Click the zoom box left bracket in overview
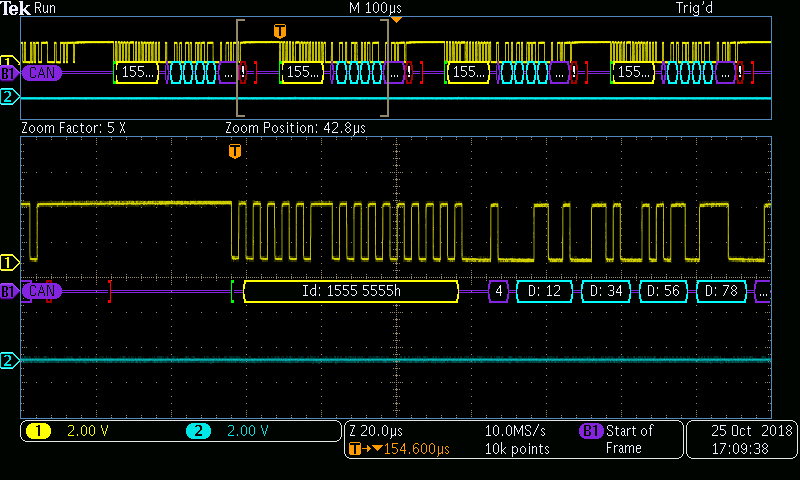Screen dimensions: 800x480 tap(240, 68)
